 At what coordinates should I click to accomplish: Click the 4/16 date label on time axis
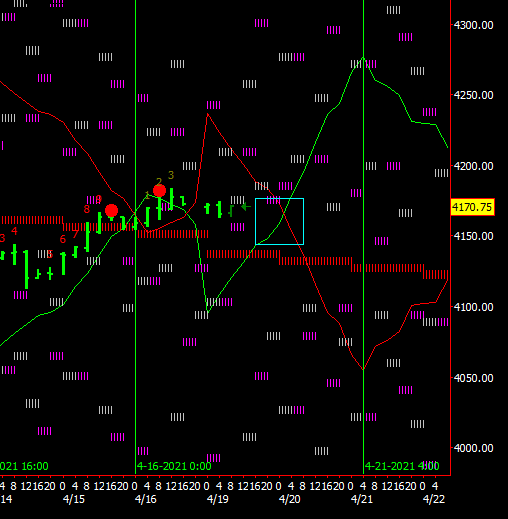pyautogui.click(x=146, y=499)
